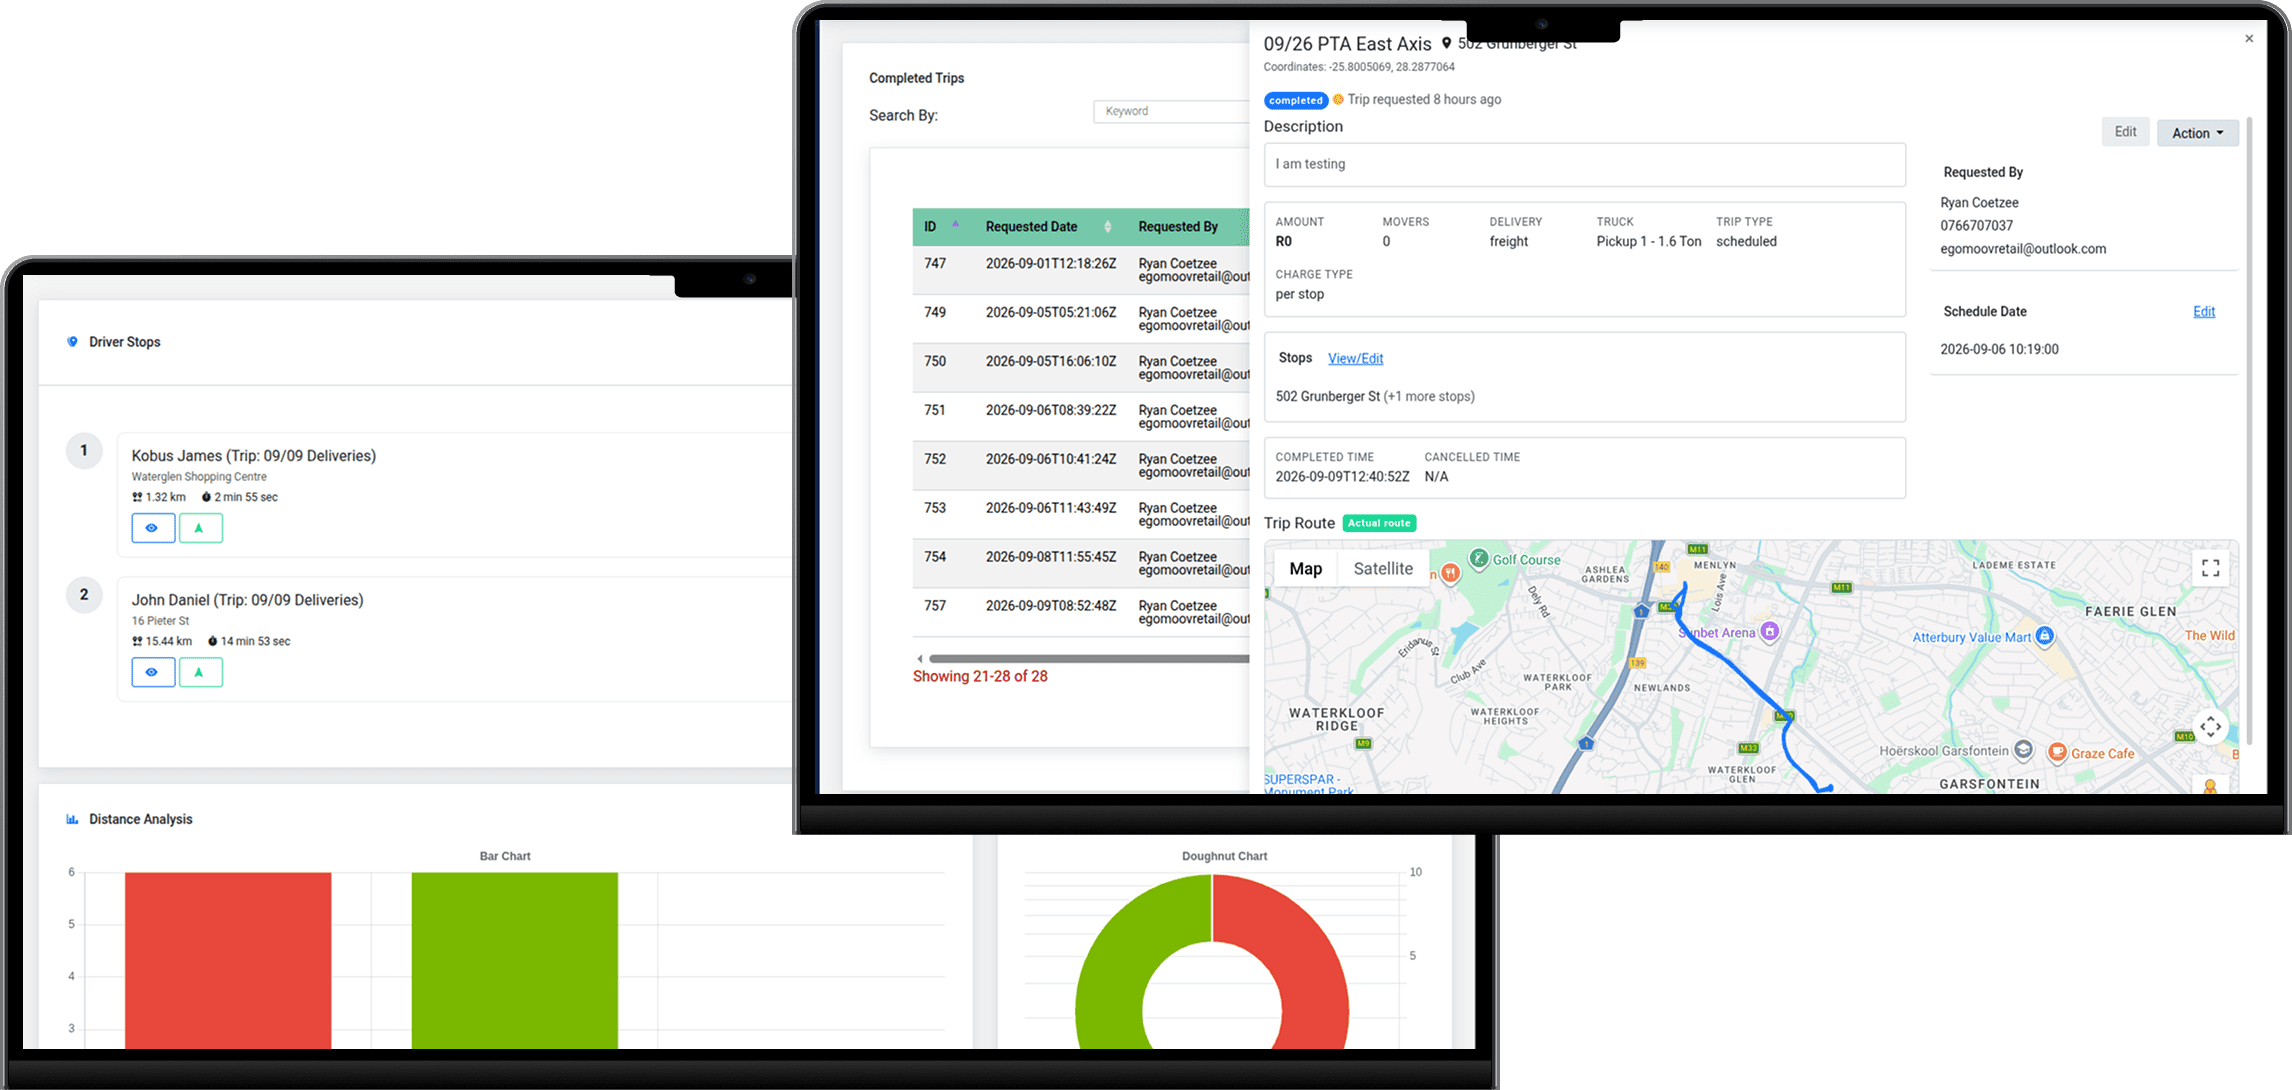Click the location pin beside 502 Grunberger St
This screenshot has width=2292, height=1090.
(1446, 43)
